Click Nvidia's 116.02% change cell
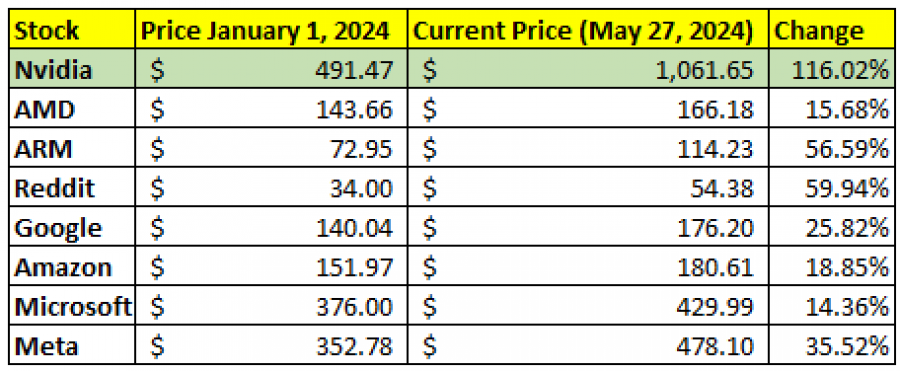Screen dimensions: 900x371 831,69
